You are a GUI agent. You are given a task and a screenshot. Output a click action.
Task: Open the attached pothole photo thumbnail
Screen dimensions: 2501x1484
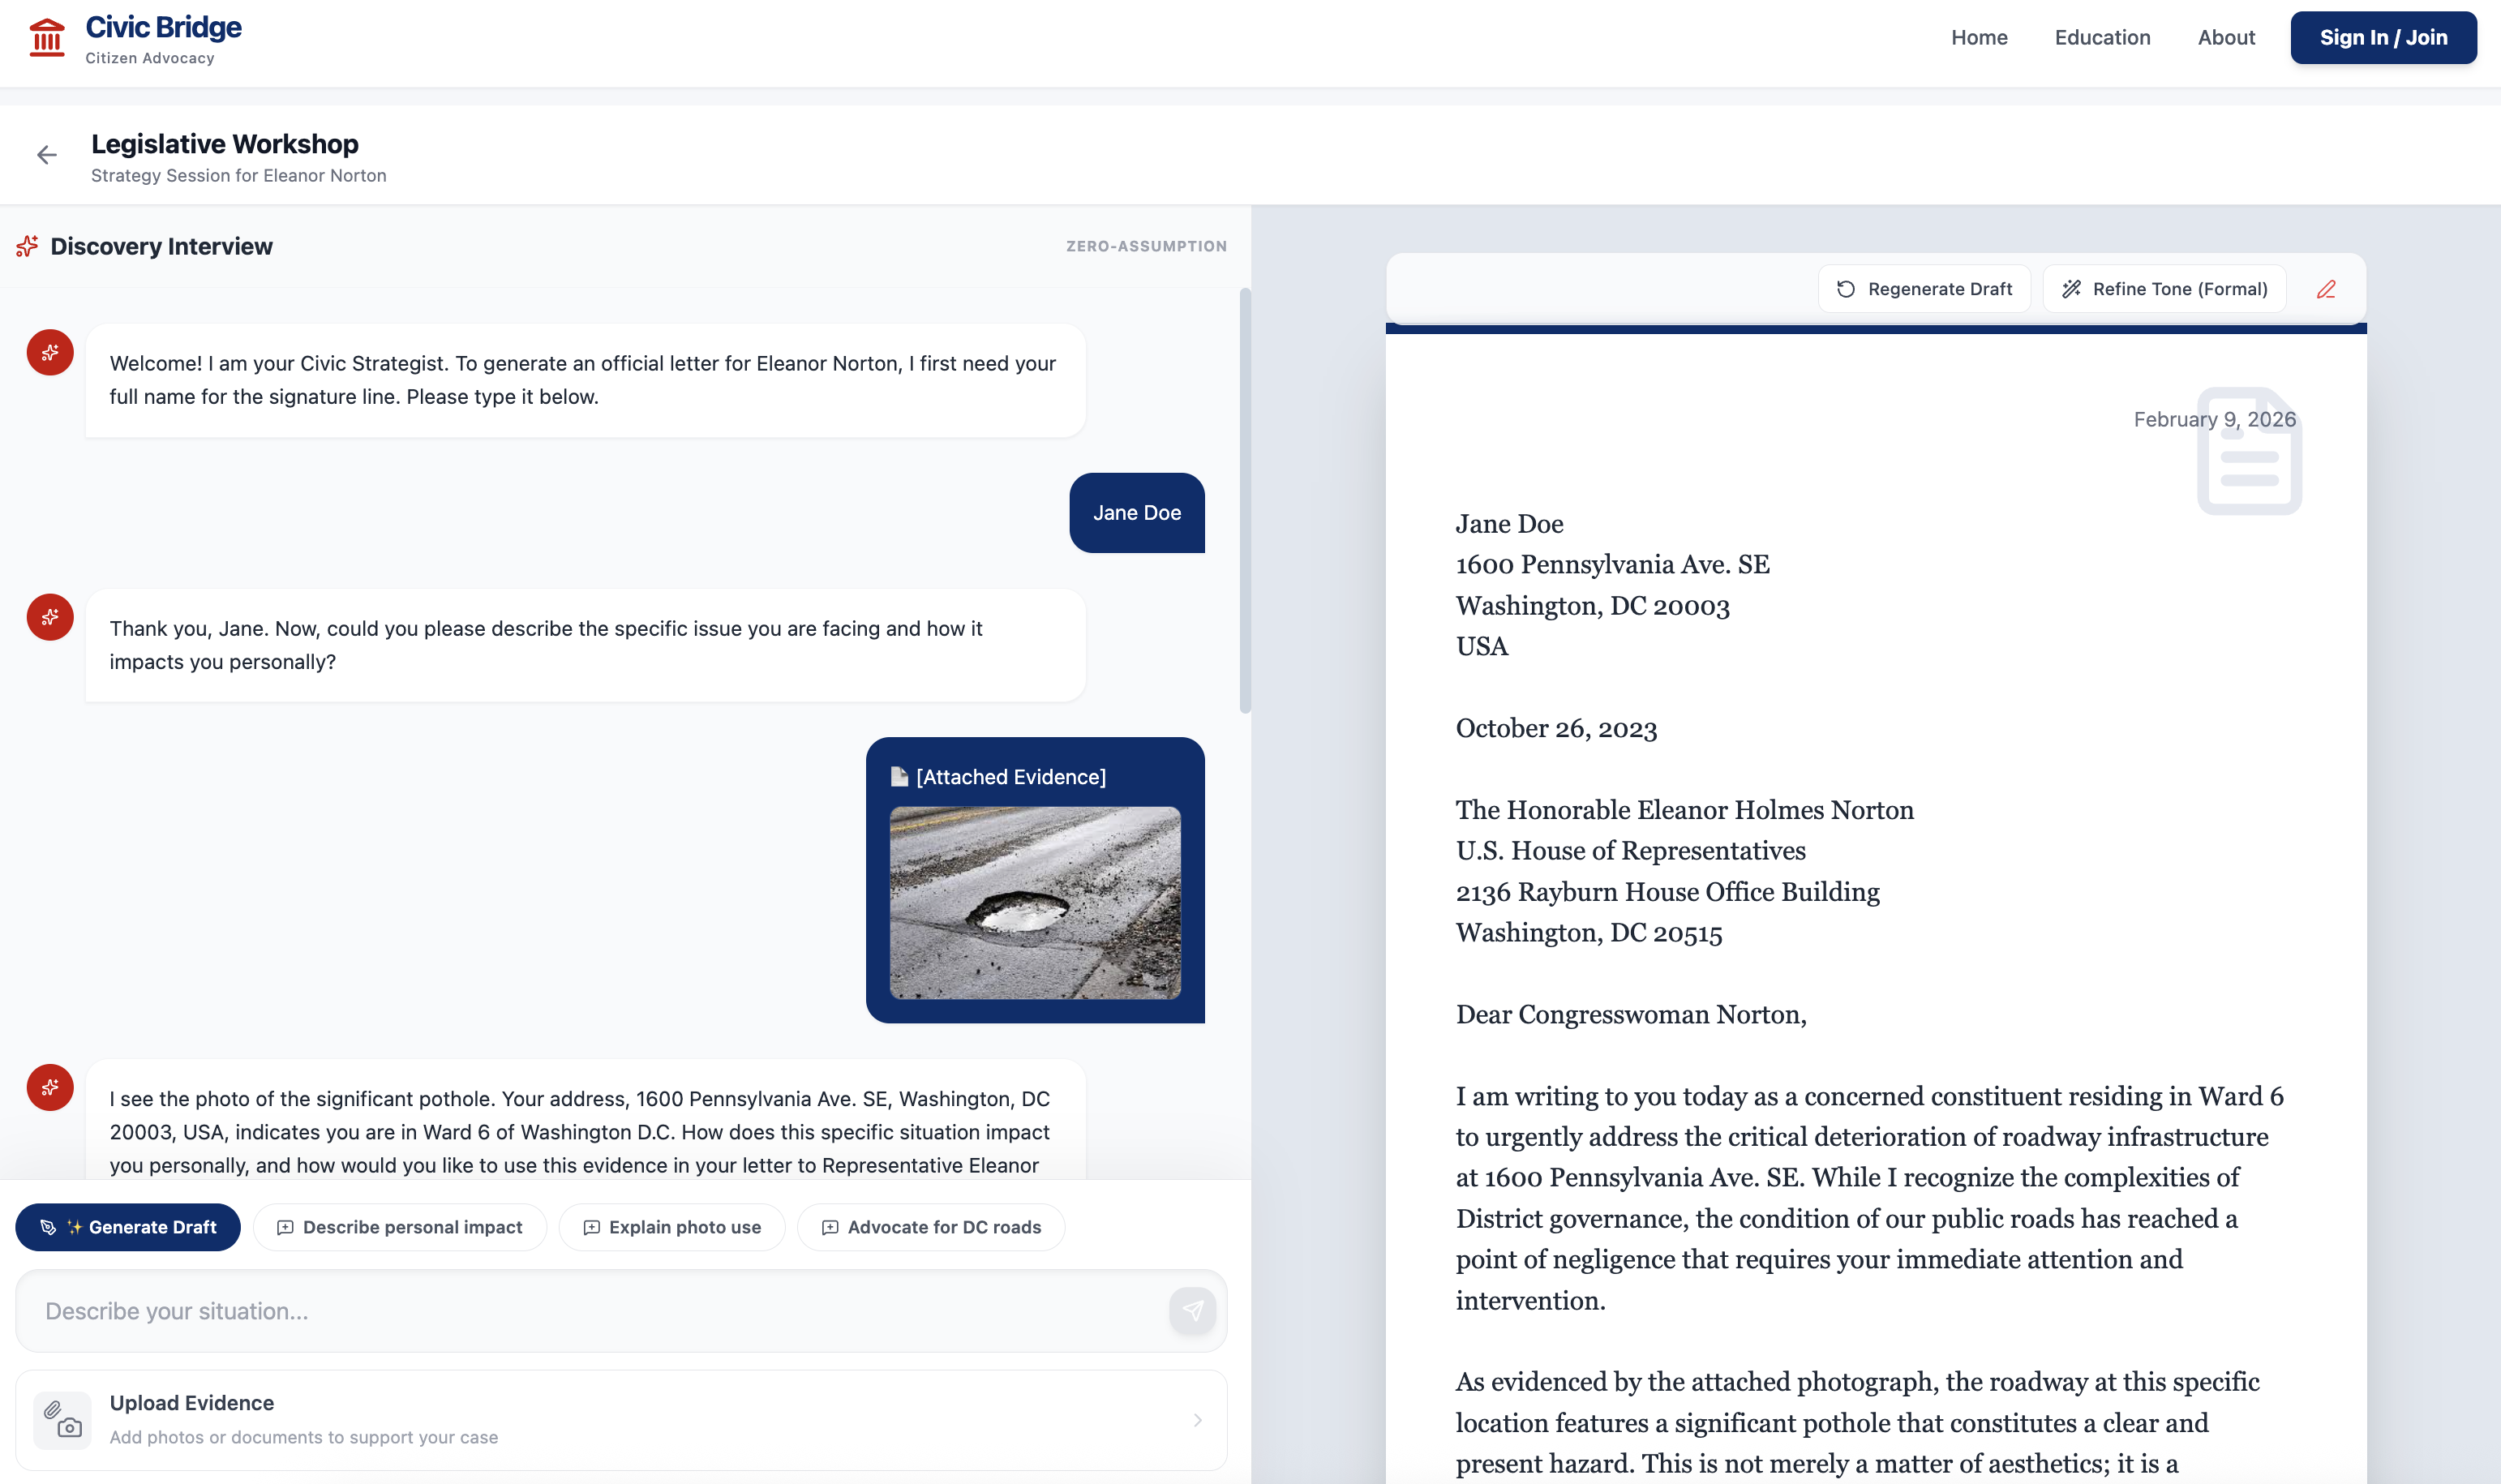(1035, 902)
